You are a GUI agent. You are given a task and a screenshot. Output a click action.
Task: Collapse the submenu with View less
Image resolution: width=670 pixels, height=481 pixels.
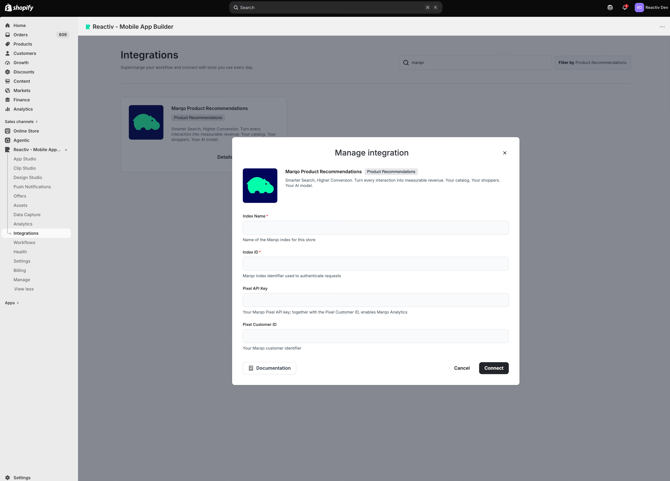(24, 289)
